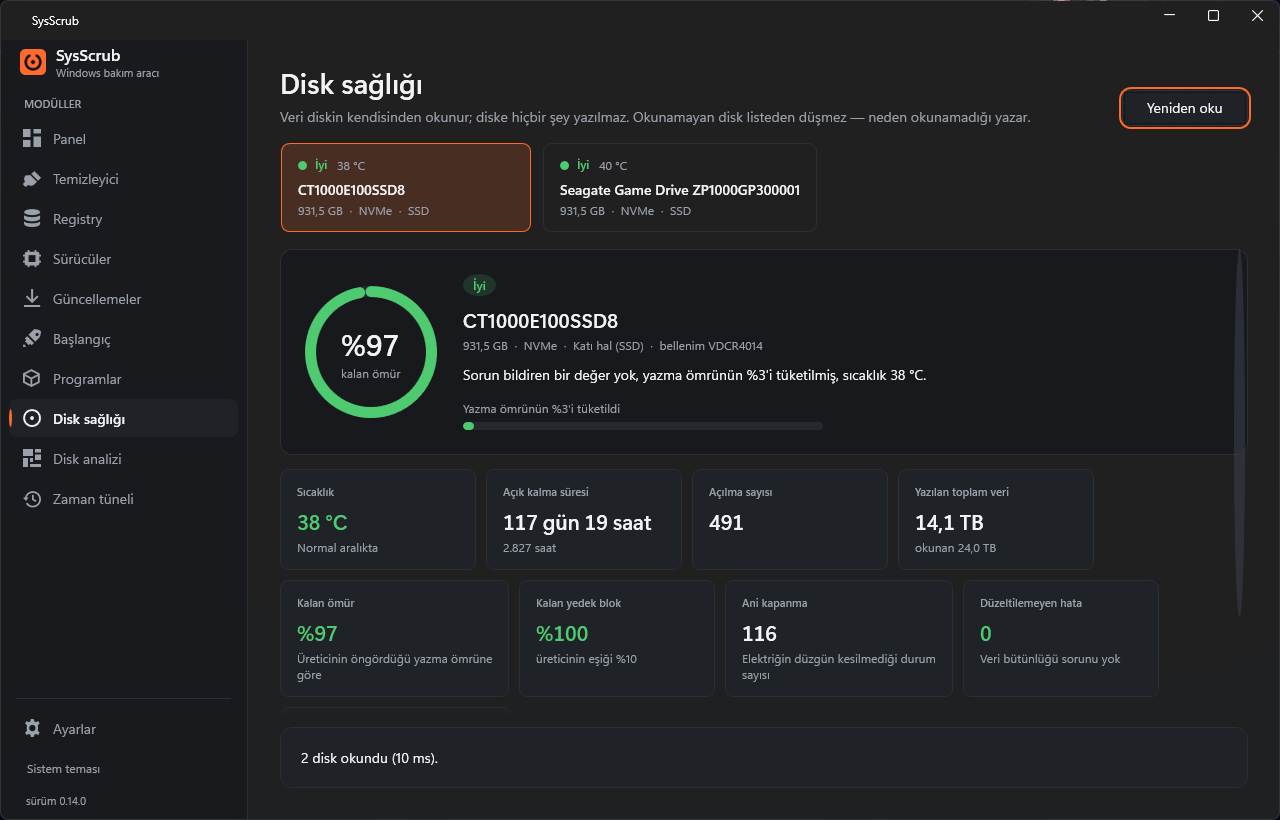
Task: Click the Güncellemeler download icon
Action: coord(32,299)
